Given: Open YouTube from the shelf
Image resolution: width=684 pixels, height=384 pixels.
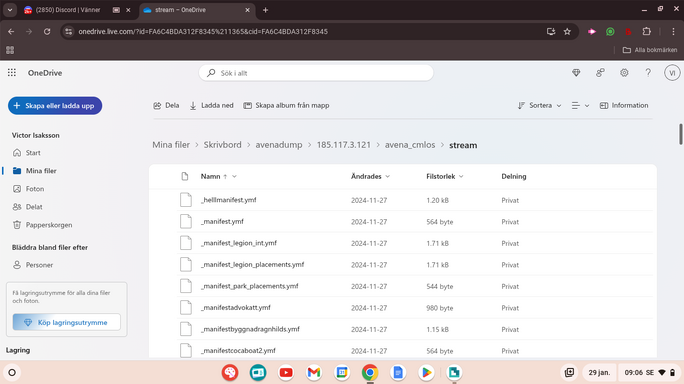Looking at the screenshot, I should tap(286, 373).
